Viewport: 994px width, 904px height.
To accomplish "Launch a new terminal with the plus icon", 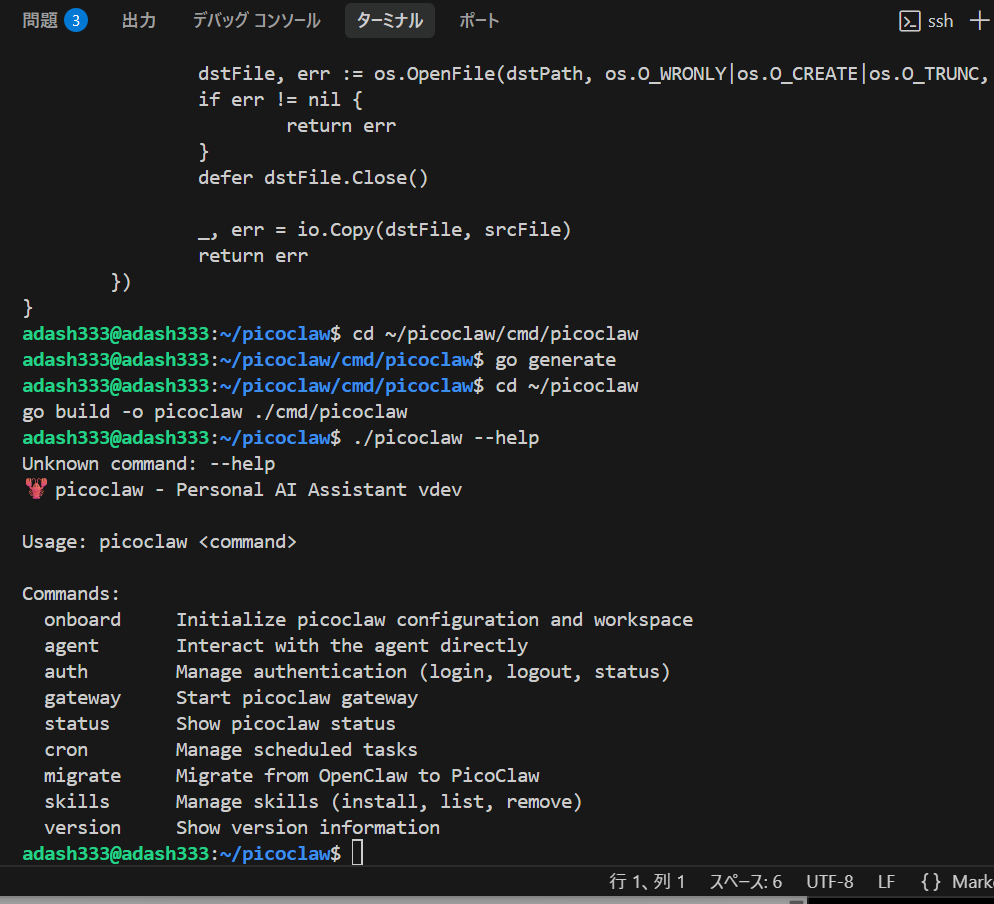I will (x=979, y=21).
